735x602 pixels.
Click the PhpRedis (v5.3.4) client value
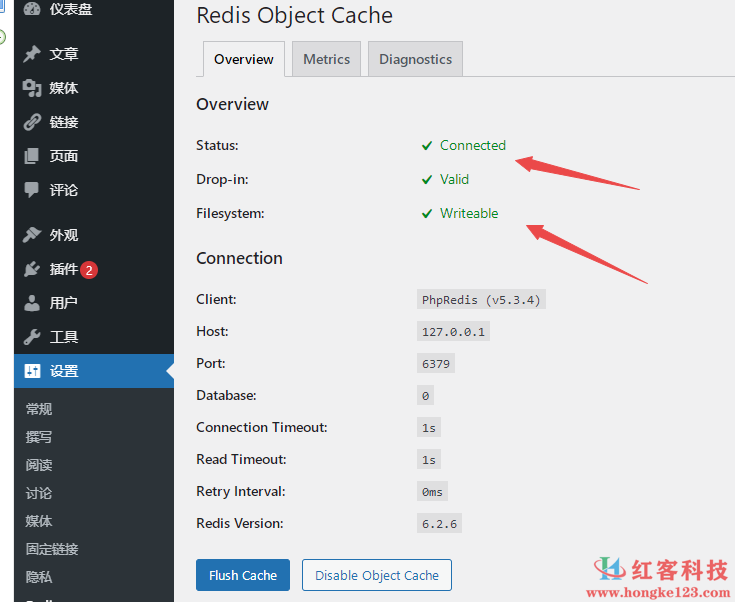coord(481,300)
